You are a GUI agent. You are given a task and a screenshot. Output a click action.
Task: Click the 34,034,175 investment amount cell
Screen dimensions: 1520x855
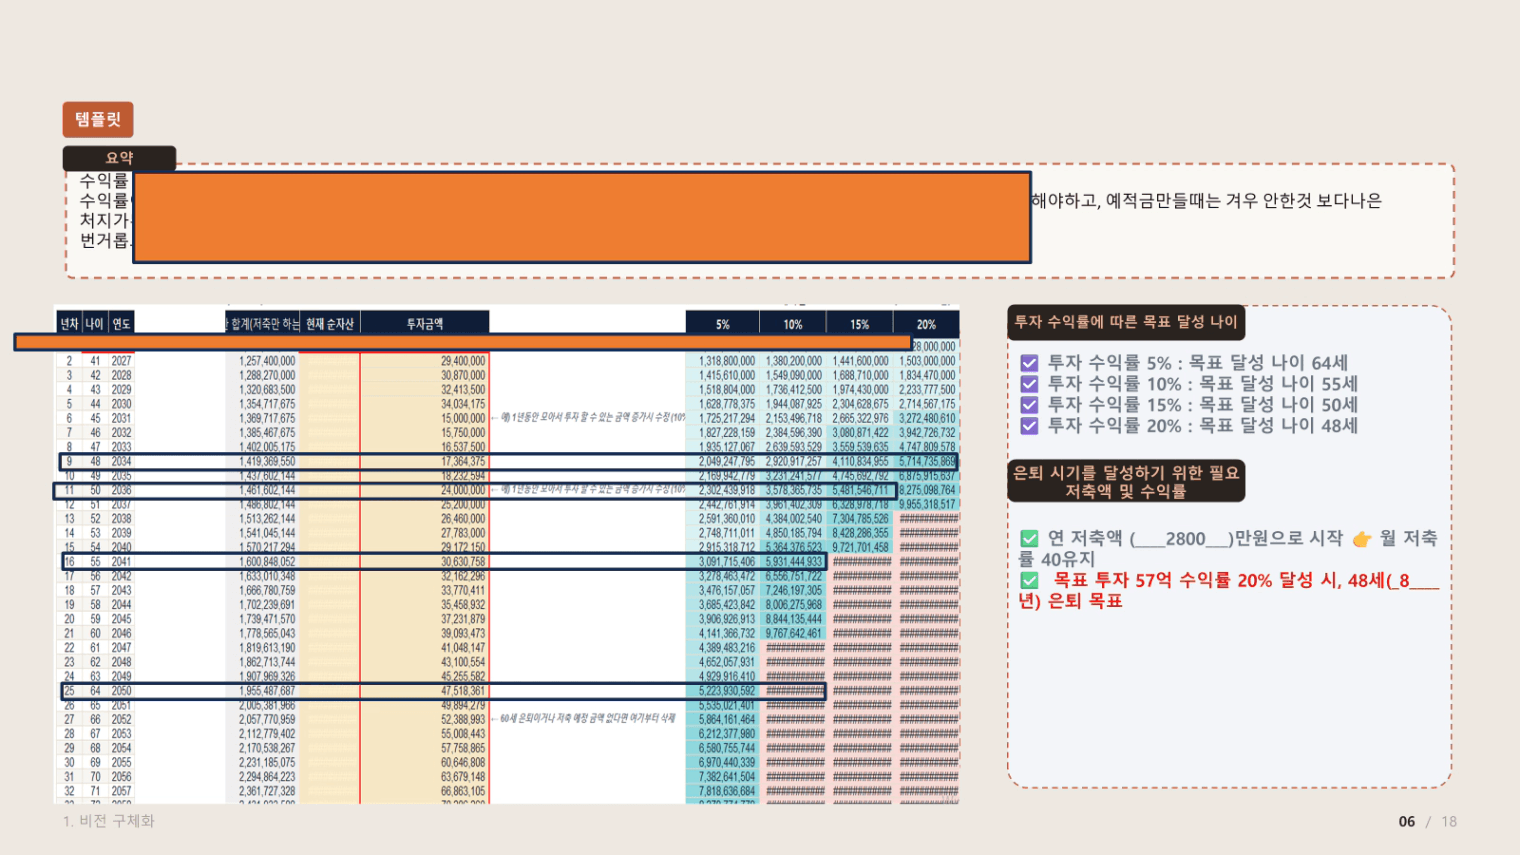pos(463,404)
